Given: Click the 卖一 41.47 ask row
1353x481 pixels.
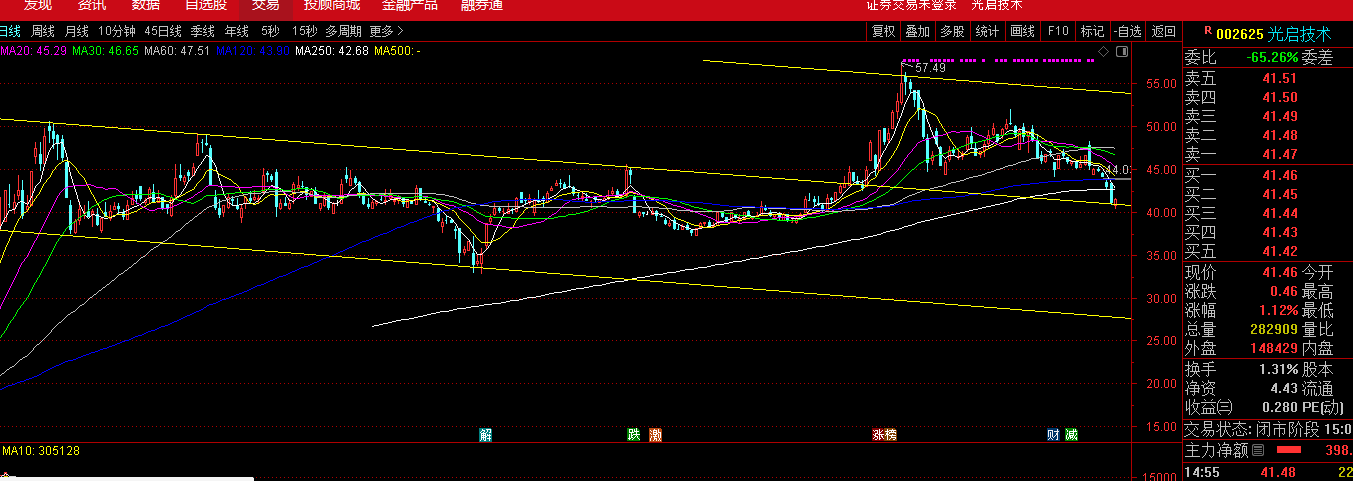Looking at the screenshot, I should point(1268,154).
